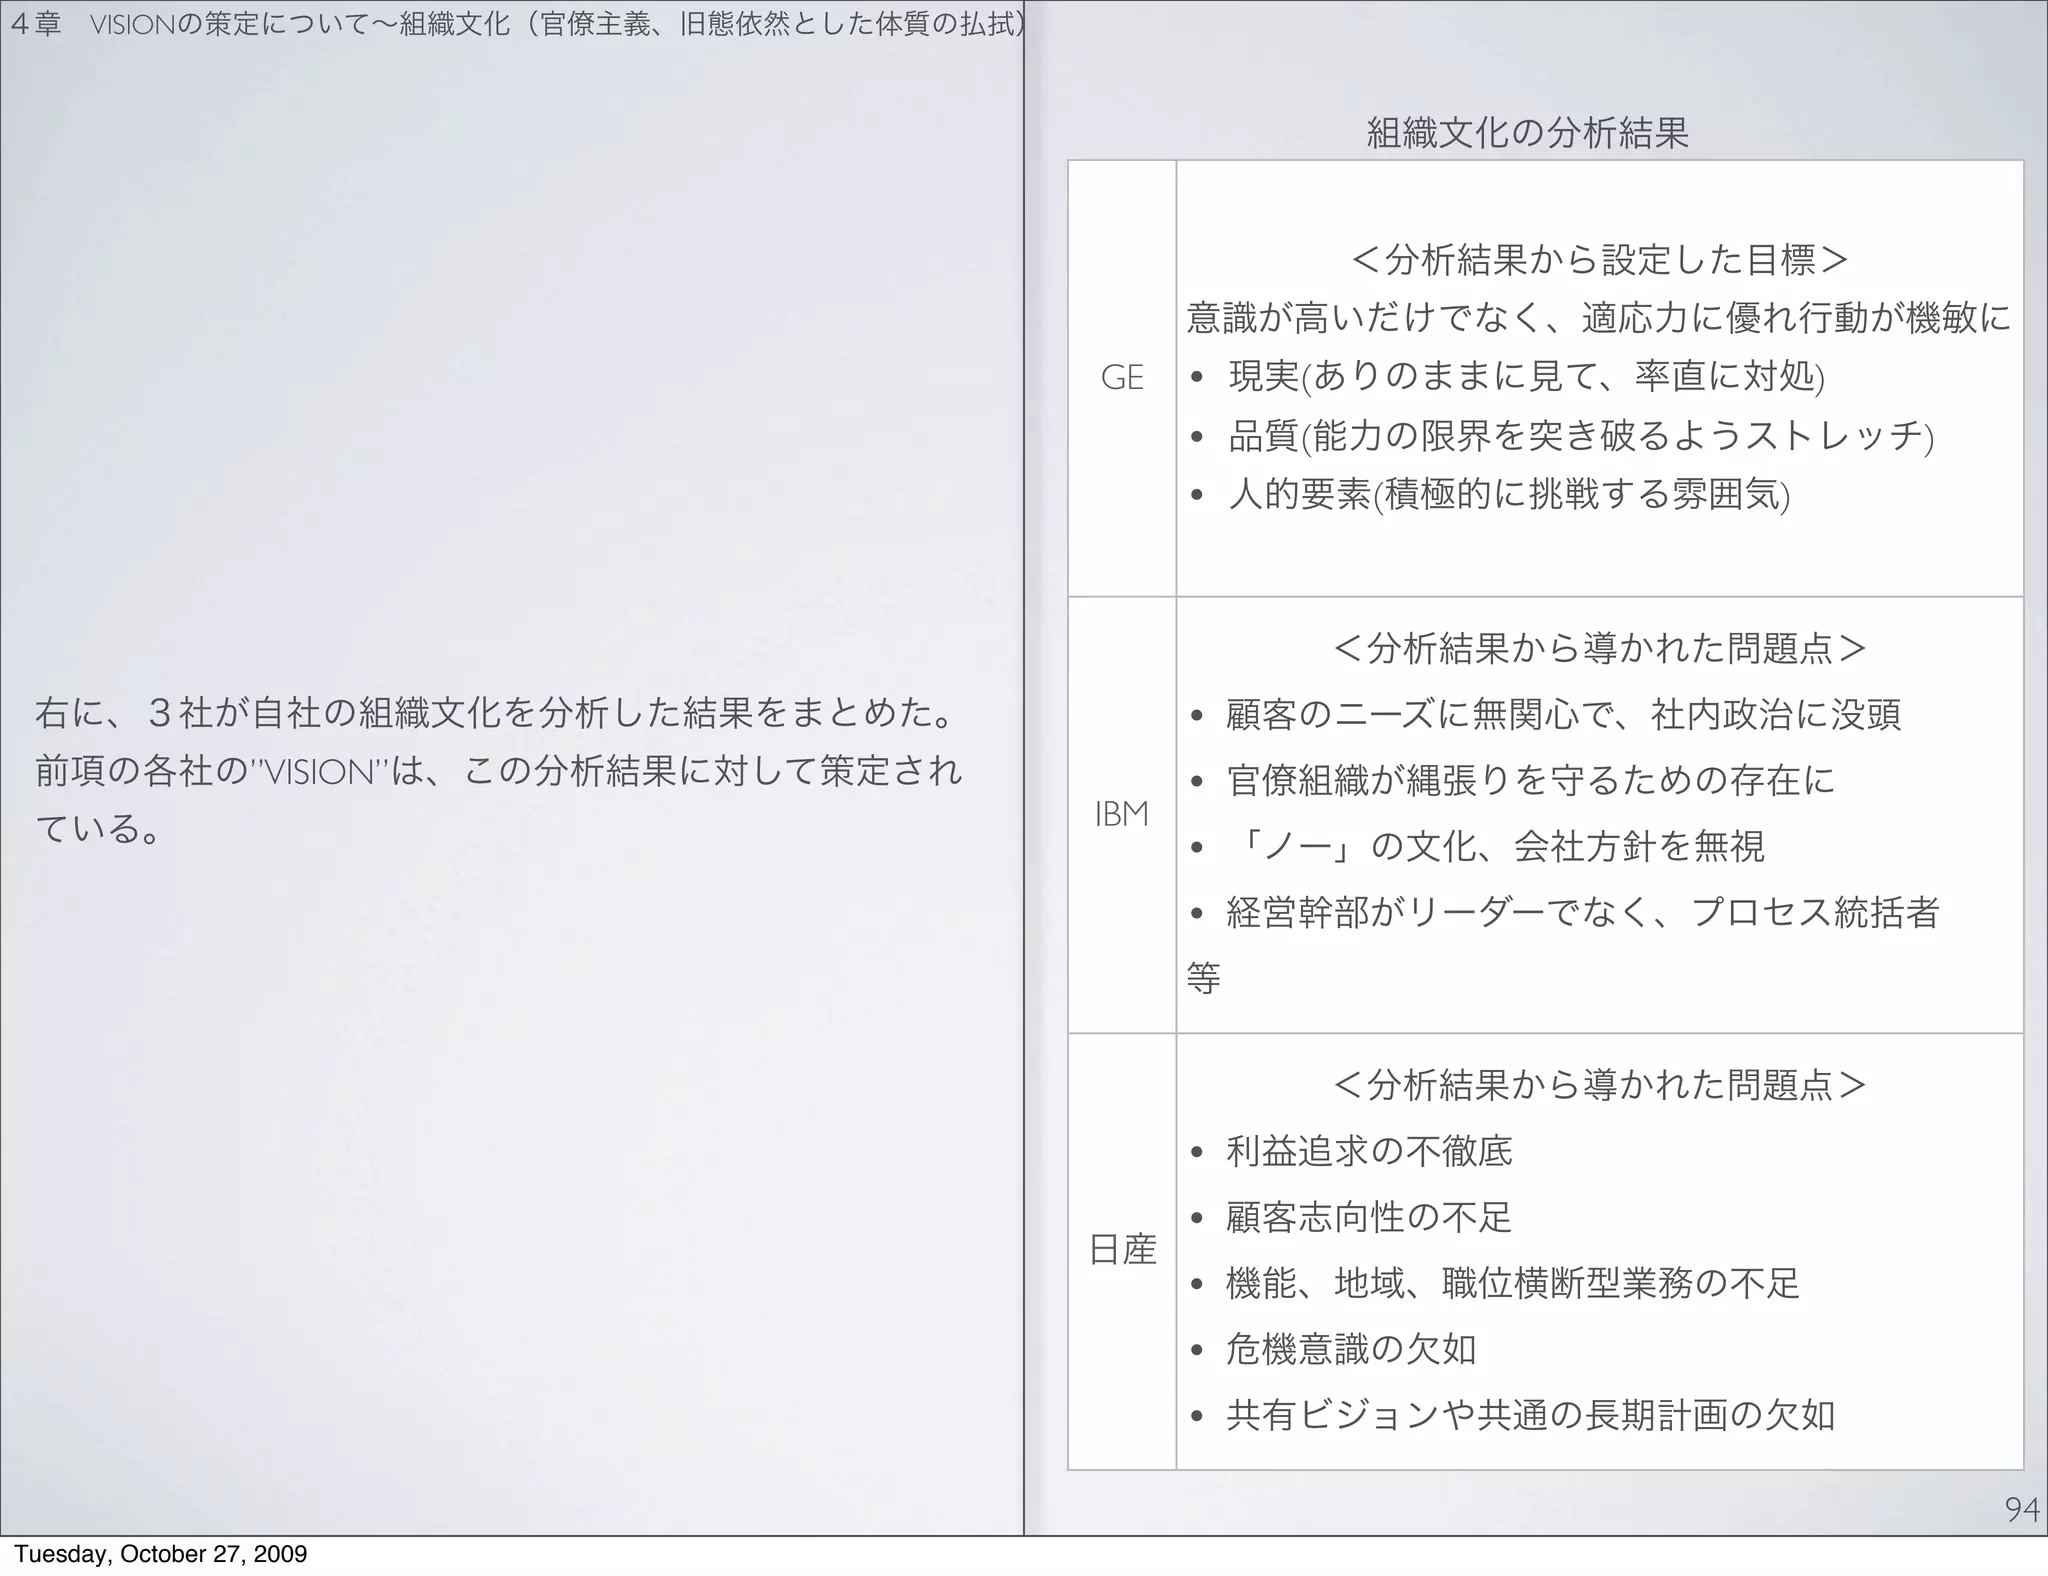Select the IBM row label cell

[x=1121, y=815]
